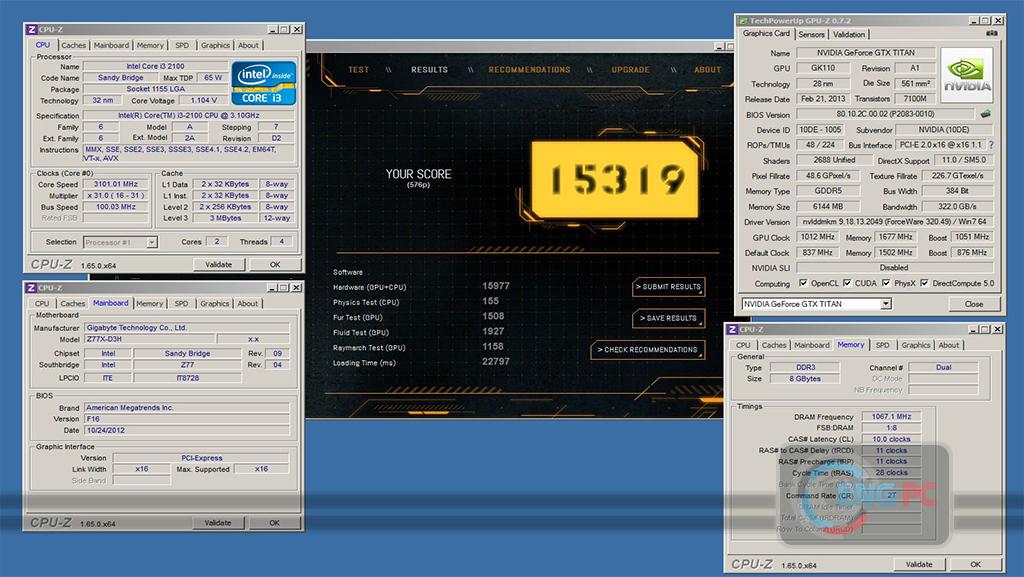Click the GPU-Z title bar app icon

(743, 21)
